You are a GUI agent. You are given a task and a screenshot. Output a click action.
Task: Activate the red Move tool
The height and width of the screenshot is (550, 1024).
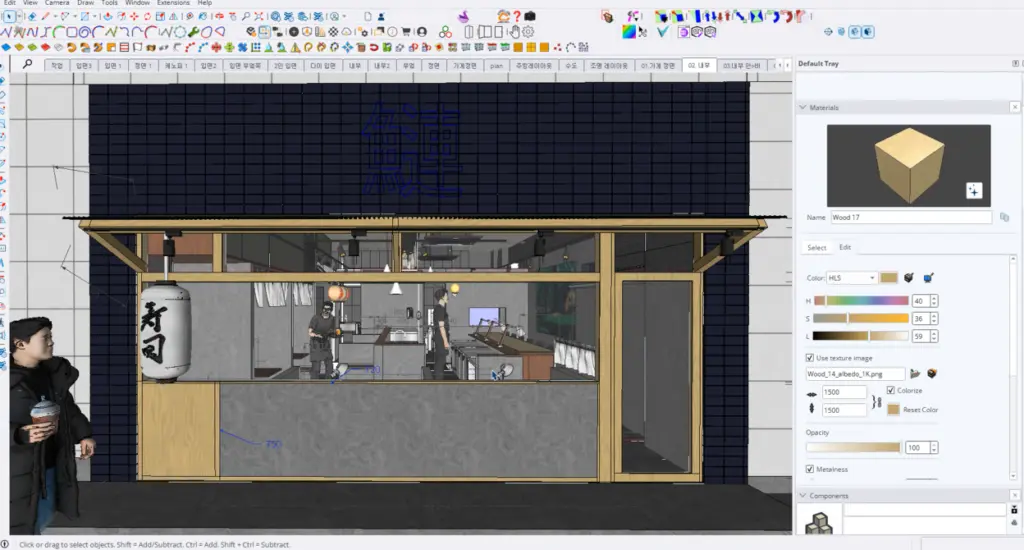click(x=134, y=16)
